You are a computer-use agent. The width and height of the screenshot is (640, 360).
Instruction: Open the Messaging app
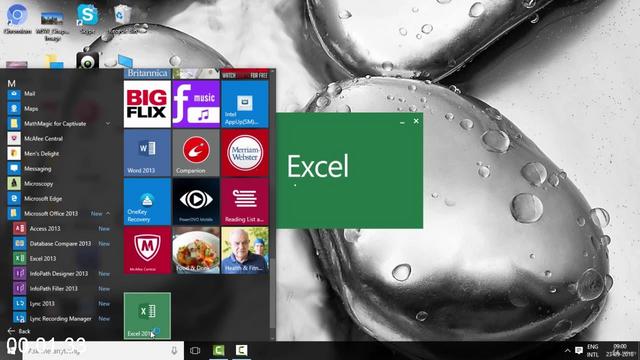59,169
